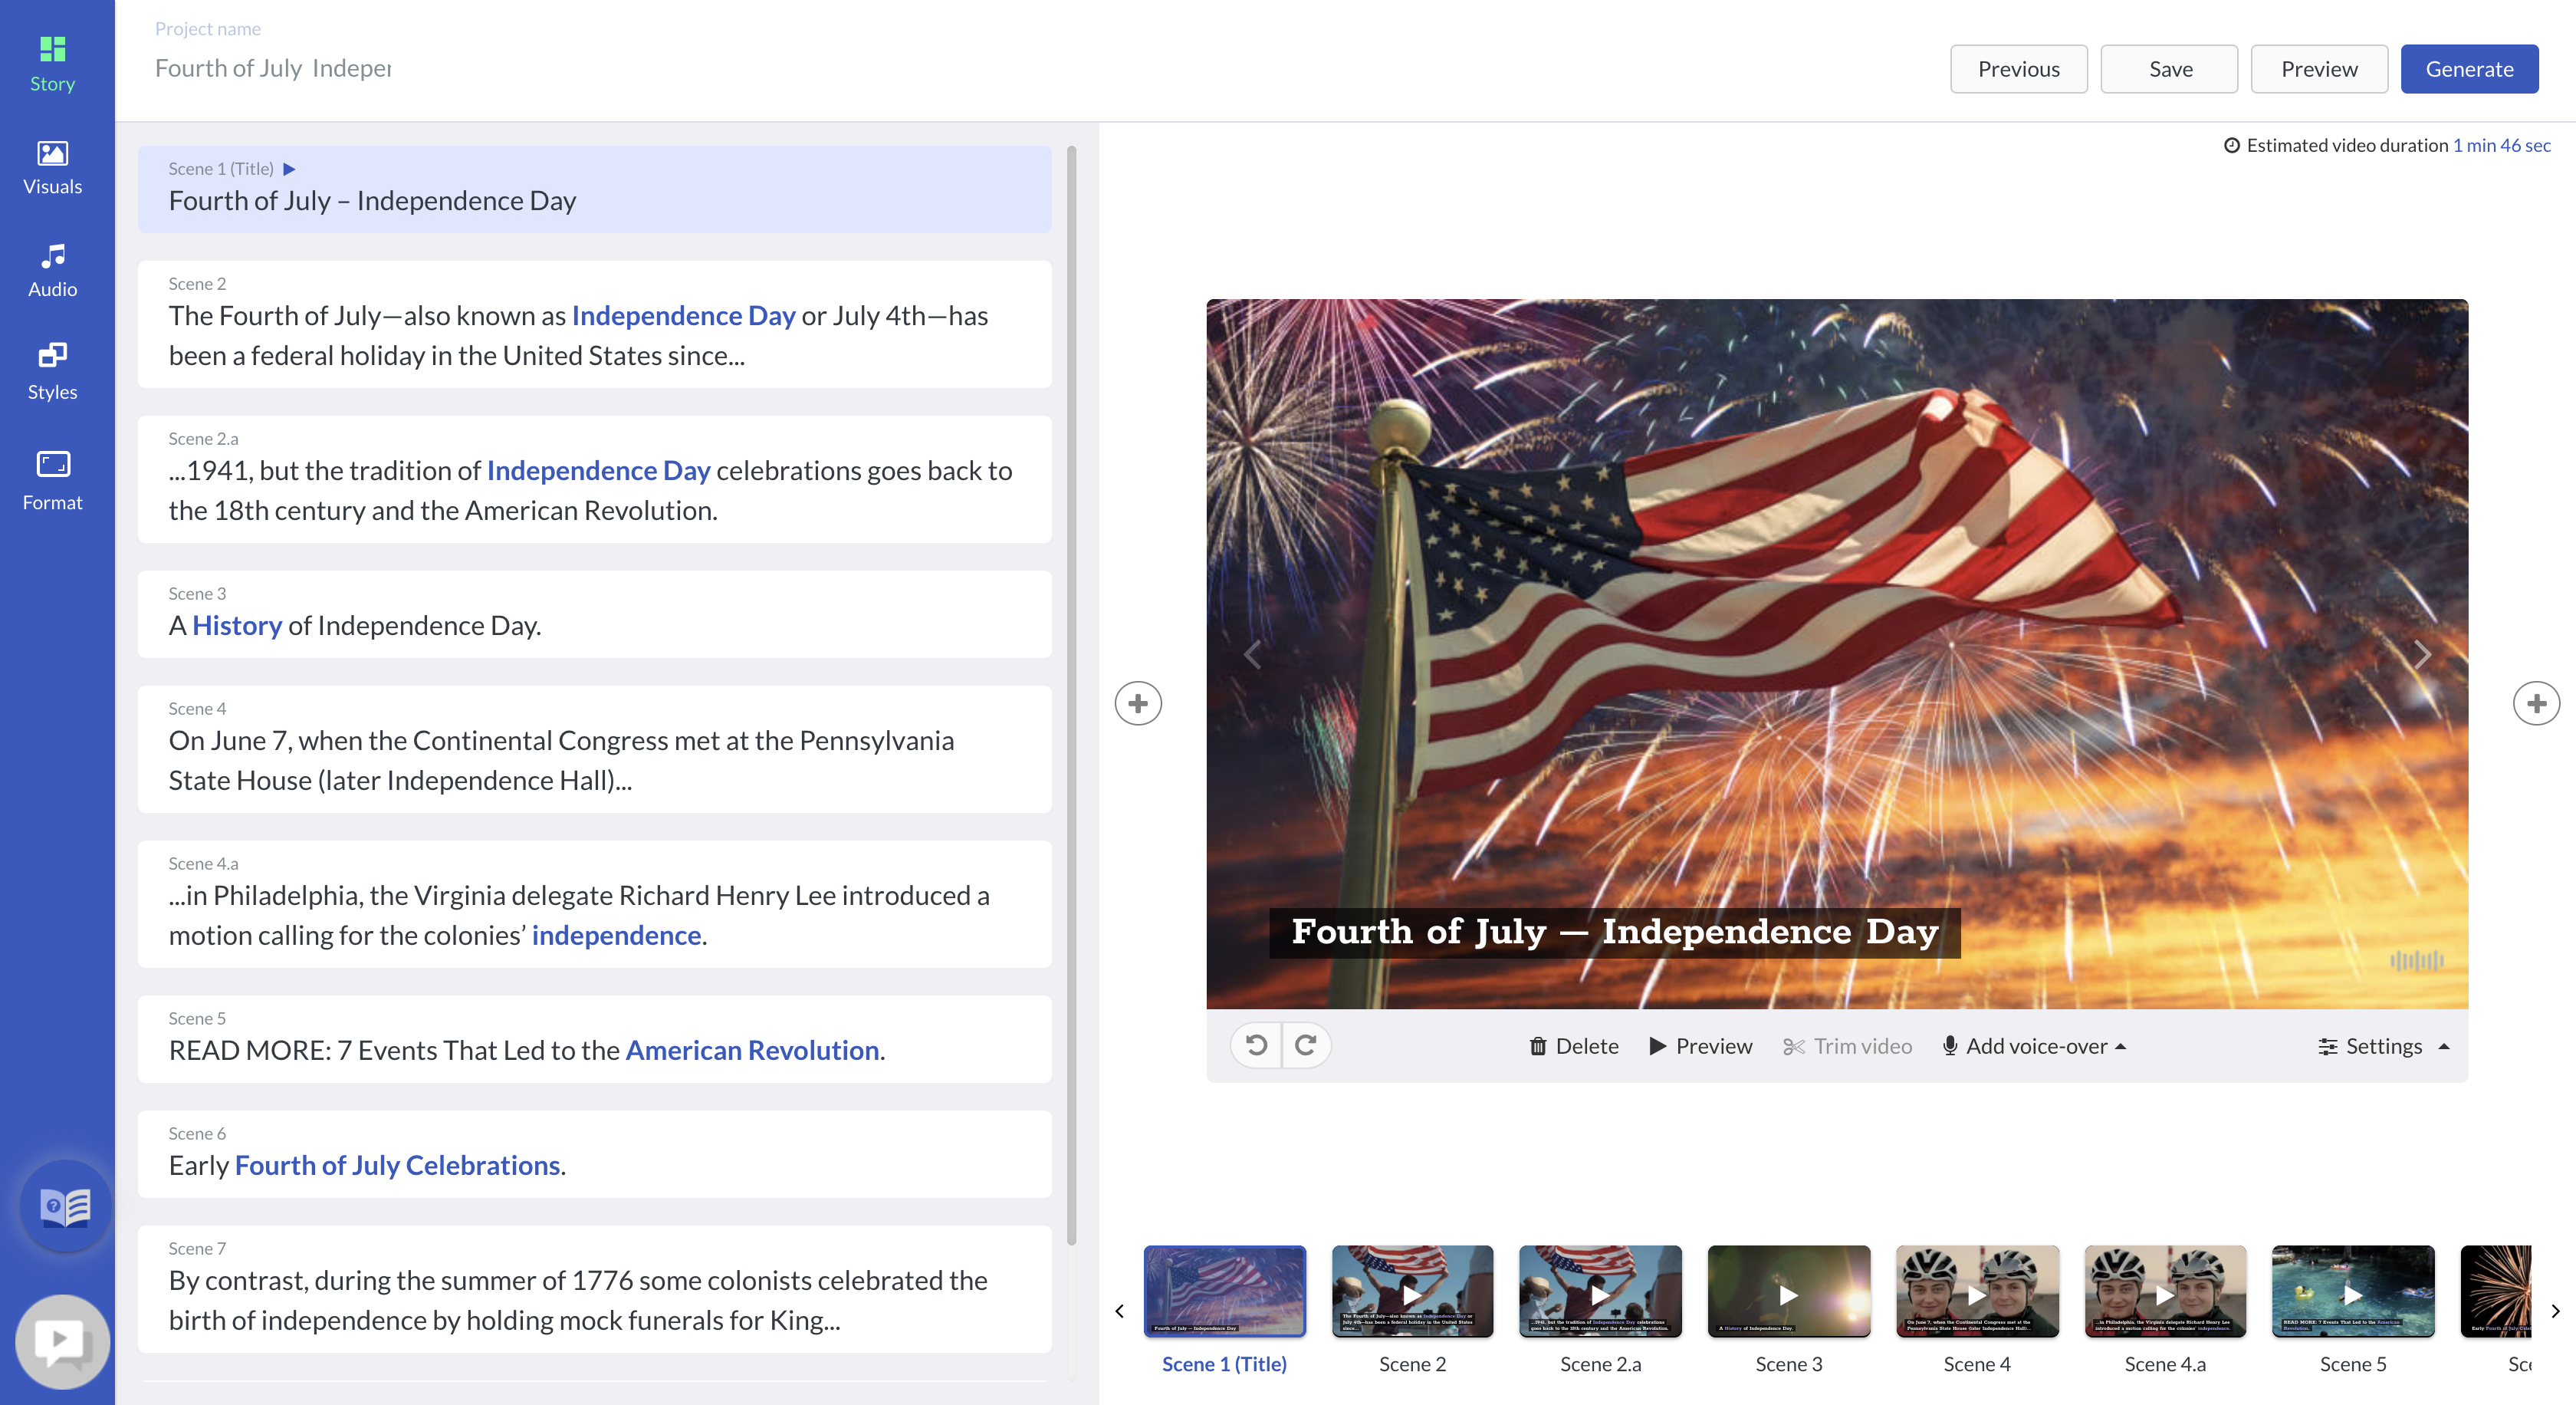
Task: Select the Scene 3 thumbnail
Action: [1788, 1291]
